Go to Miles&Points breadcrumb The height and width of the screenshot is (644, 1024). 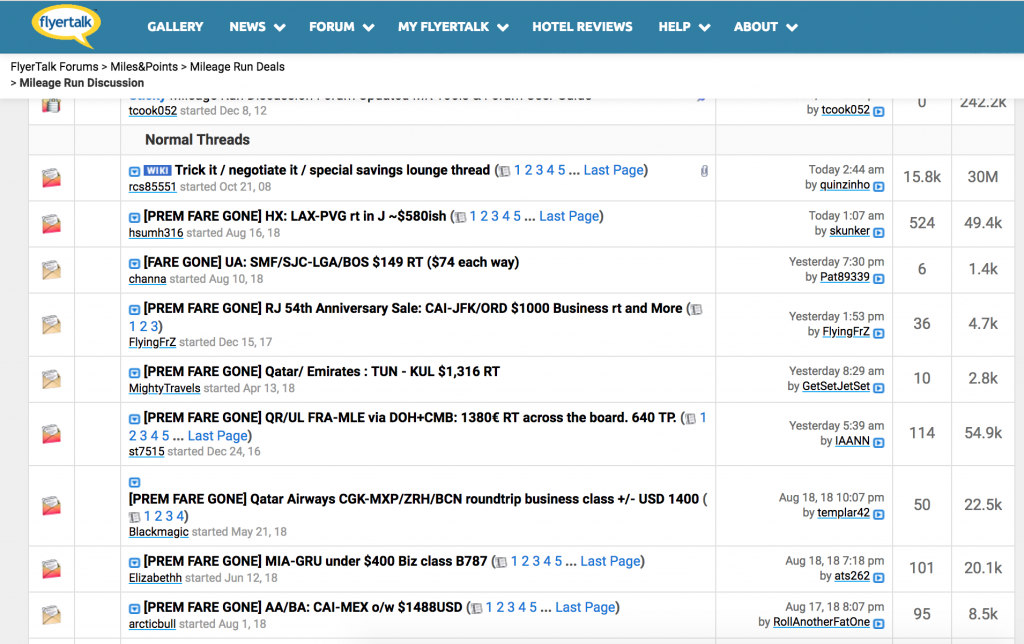tap(144, 67)
